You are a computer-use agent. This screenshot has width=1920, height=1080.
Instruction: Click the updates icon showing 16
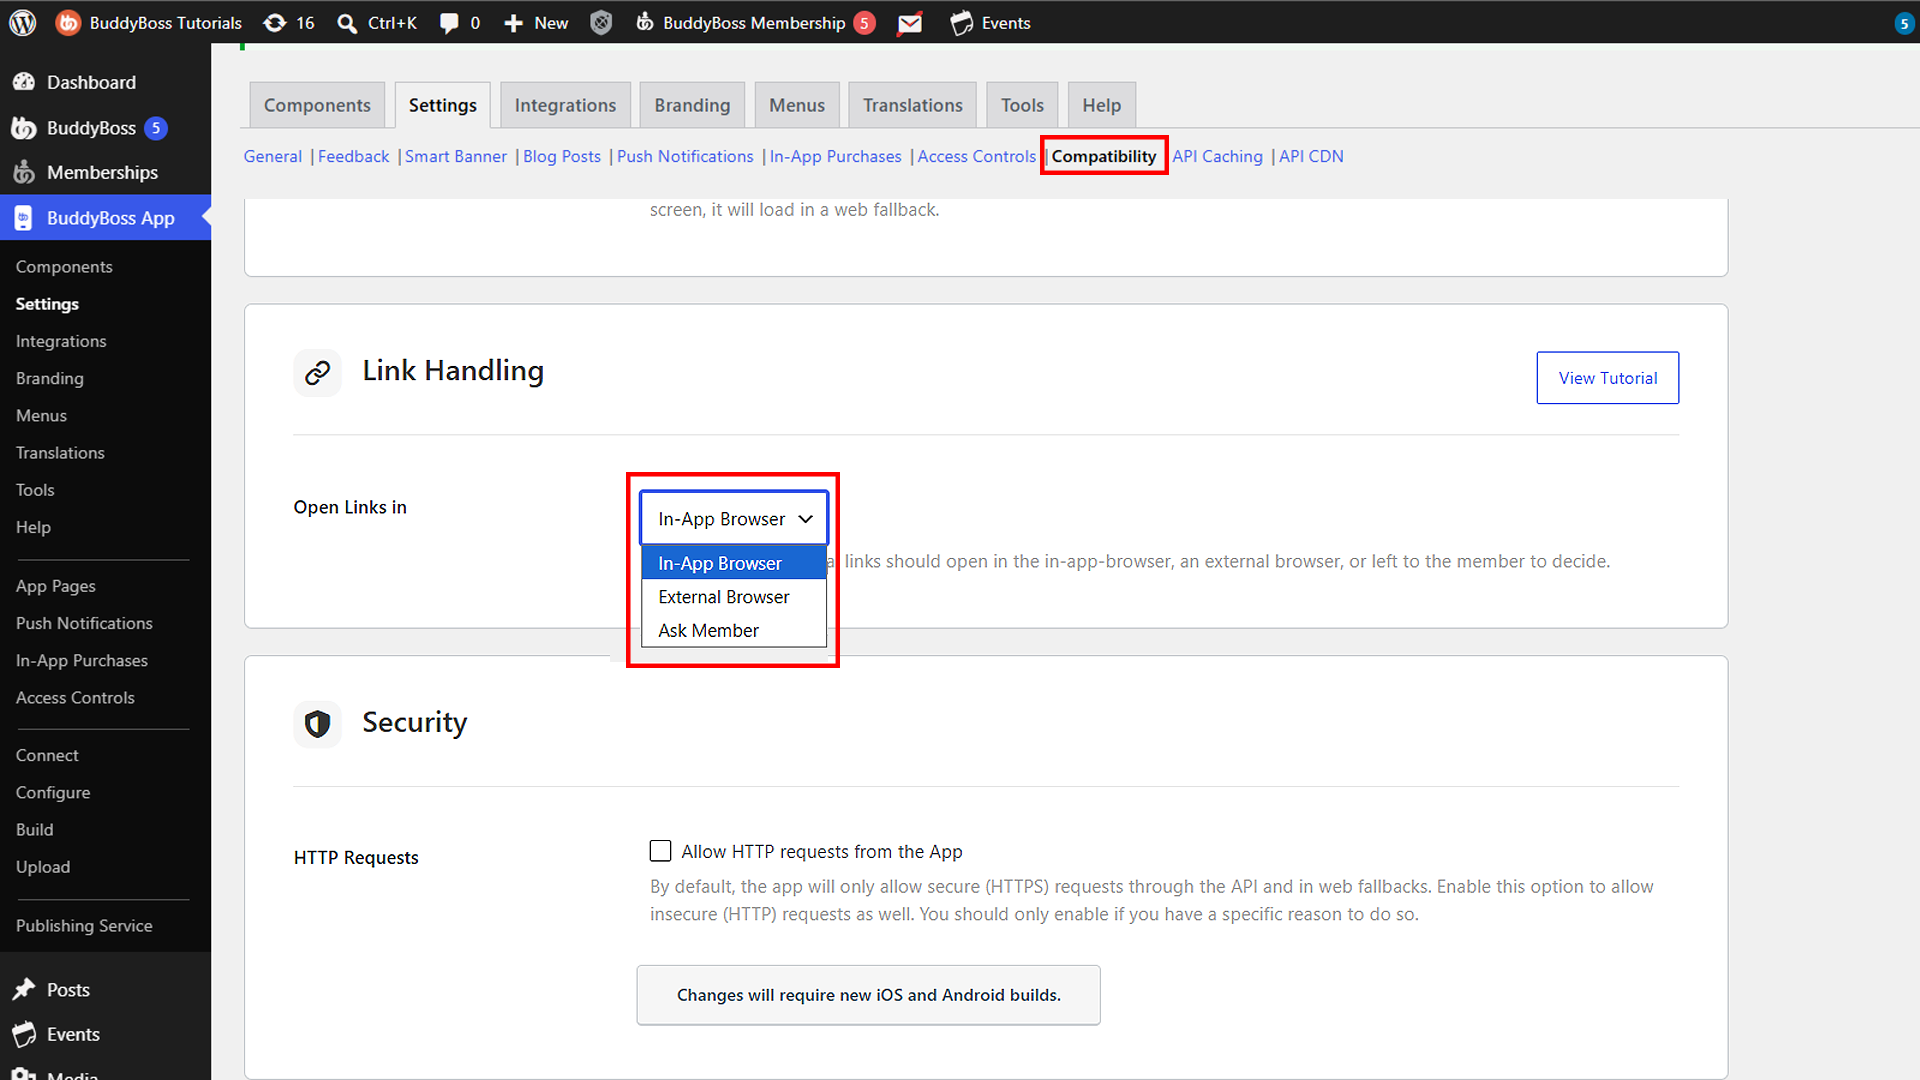point(289,22)
